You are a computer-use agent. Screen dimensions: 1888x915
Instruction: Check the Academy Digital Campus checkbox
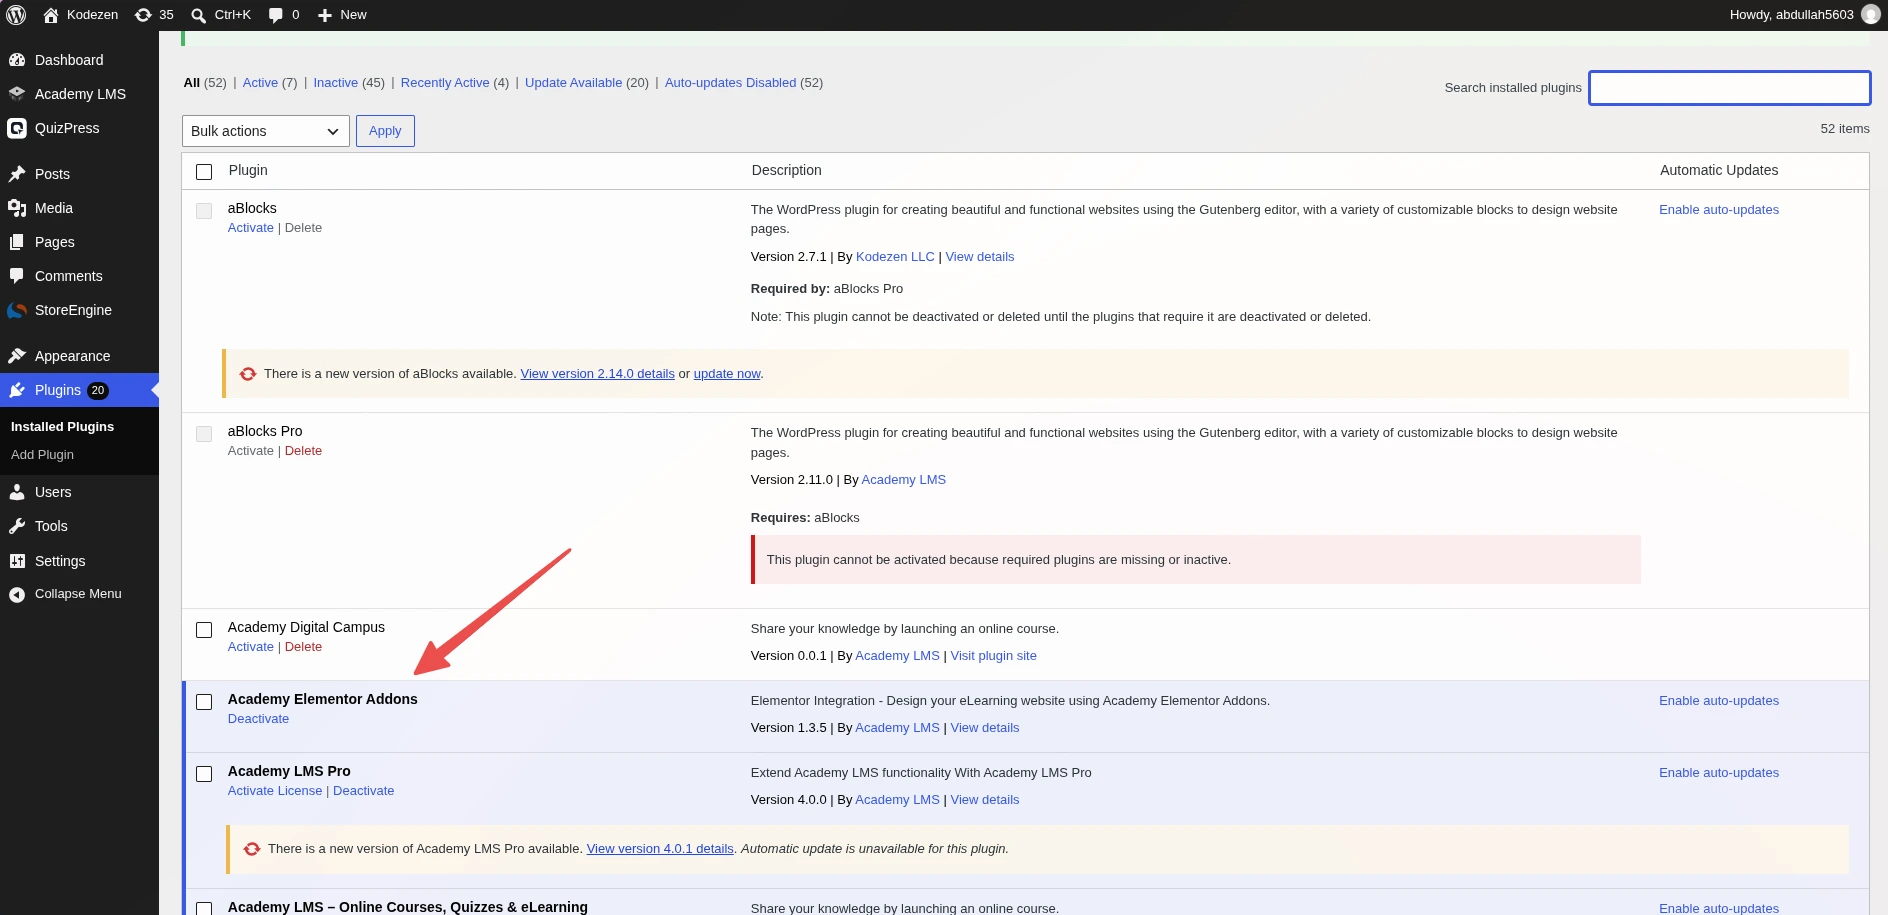click(204, 630)
